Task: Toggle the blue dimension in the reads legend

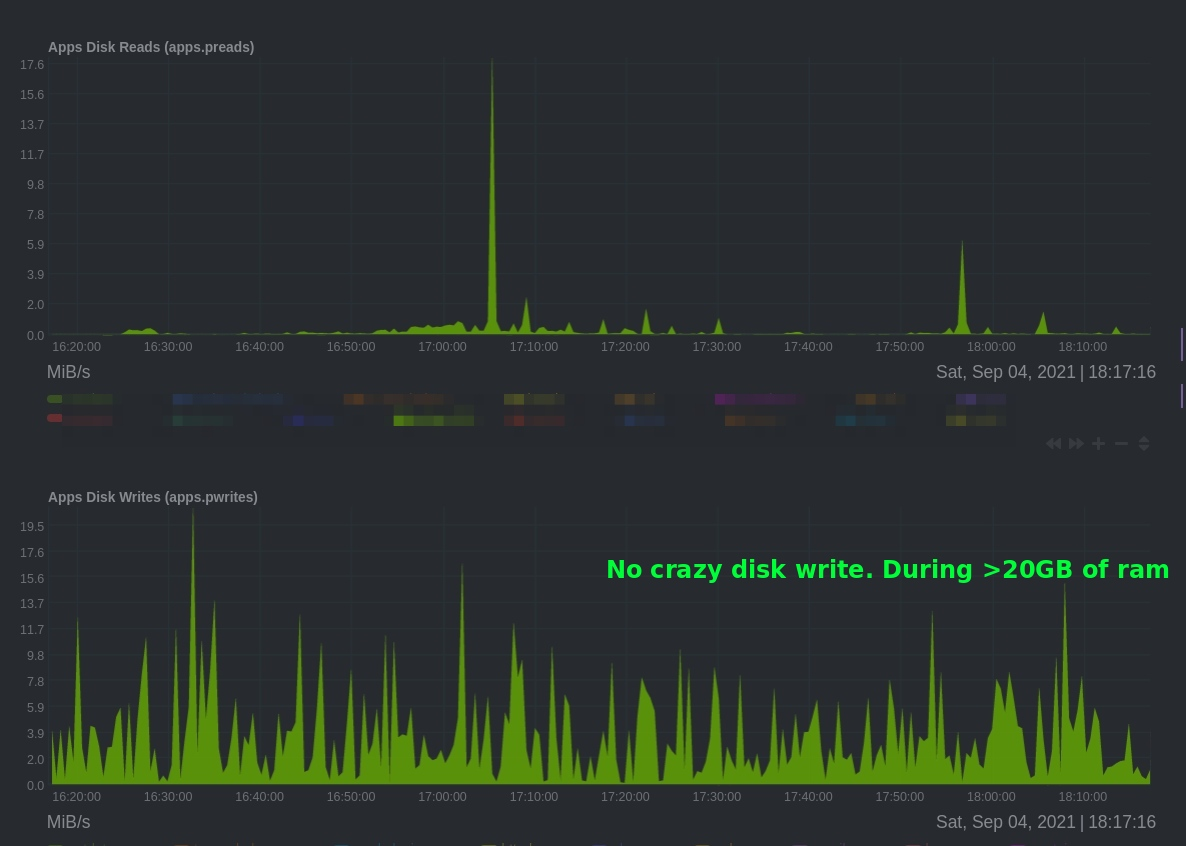Action: point(183,398)
